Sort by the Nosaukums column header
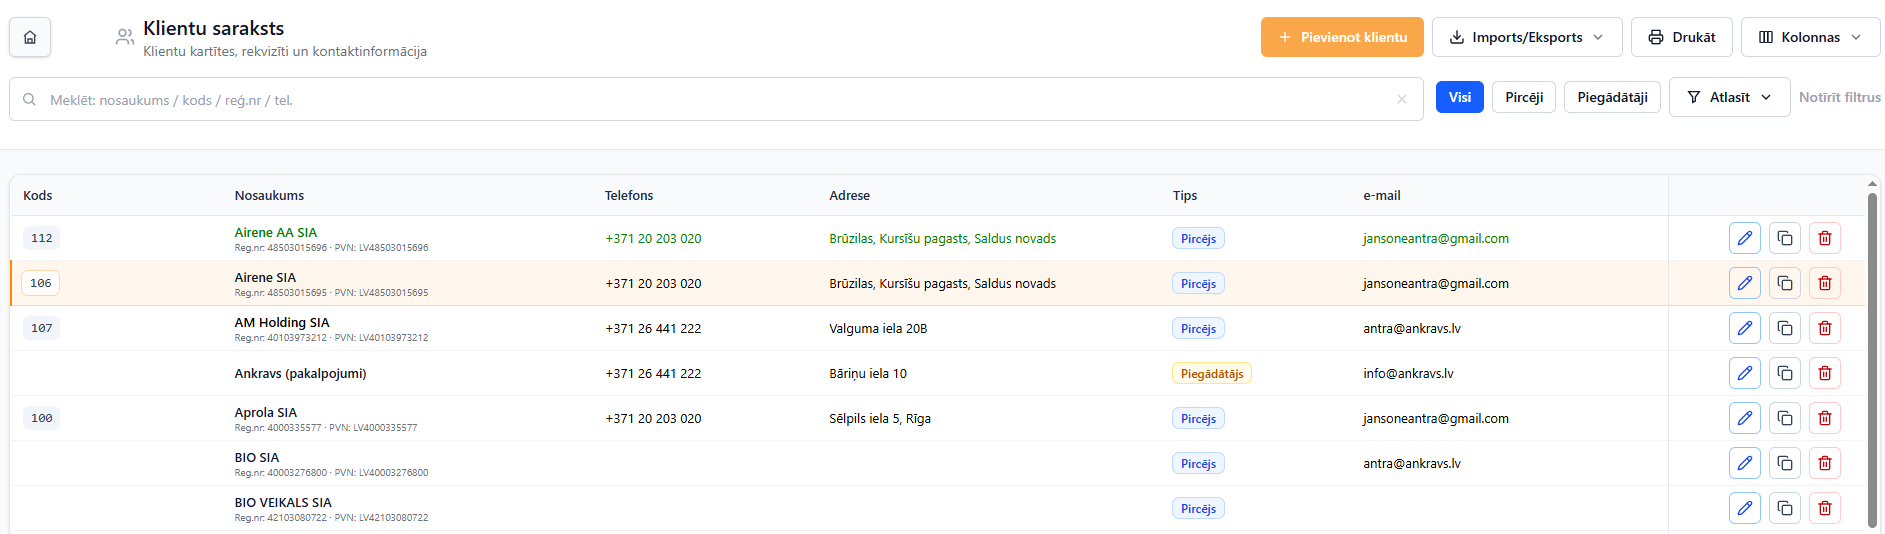 (x=269, y=196)
